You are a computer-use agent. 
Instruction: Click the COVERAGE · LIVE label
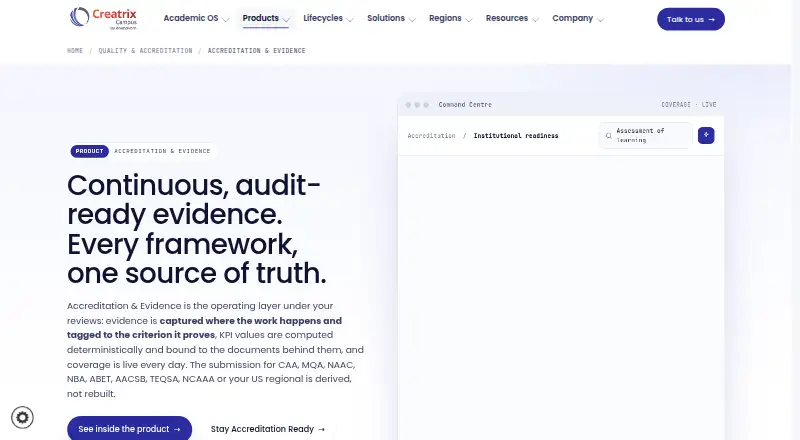(x=689, y=105)
